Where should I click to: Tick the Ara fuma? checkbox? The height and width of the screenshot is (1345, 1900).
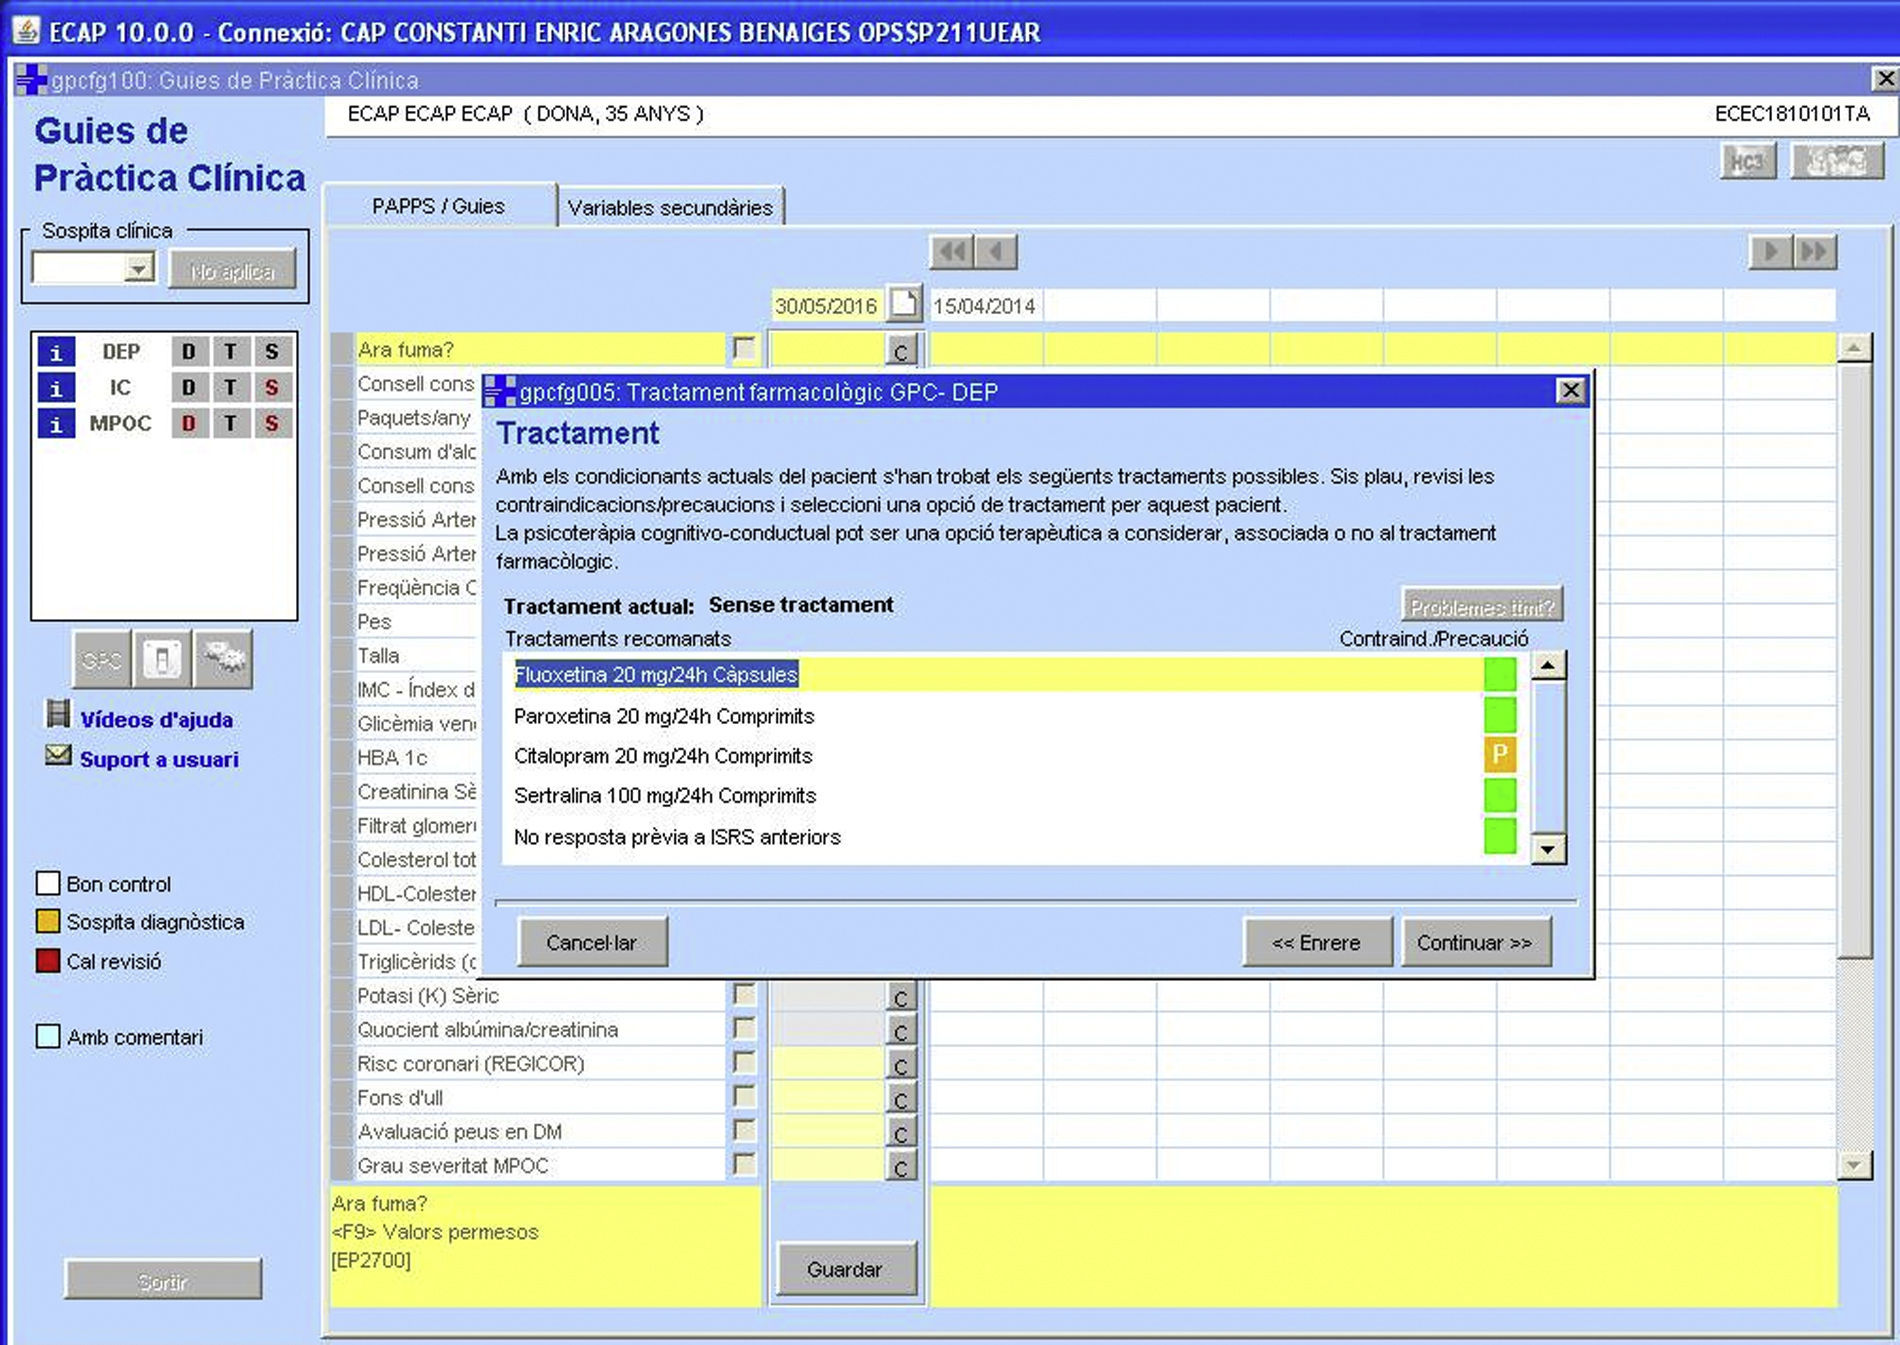click(744, 348)
